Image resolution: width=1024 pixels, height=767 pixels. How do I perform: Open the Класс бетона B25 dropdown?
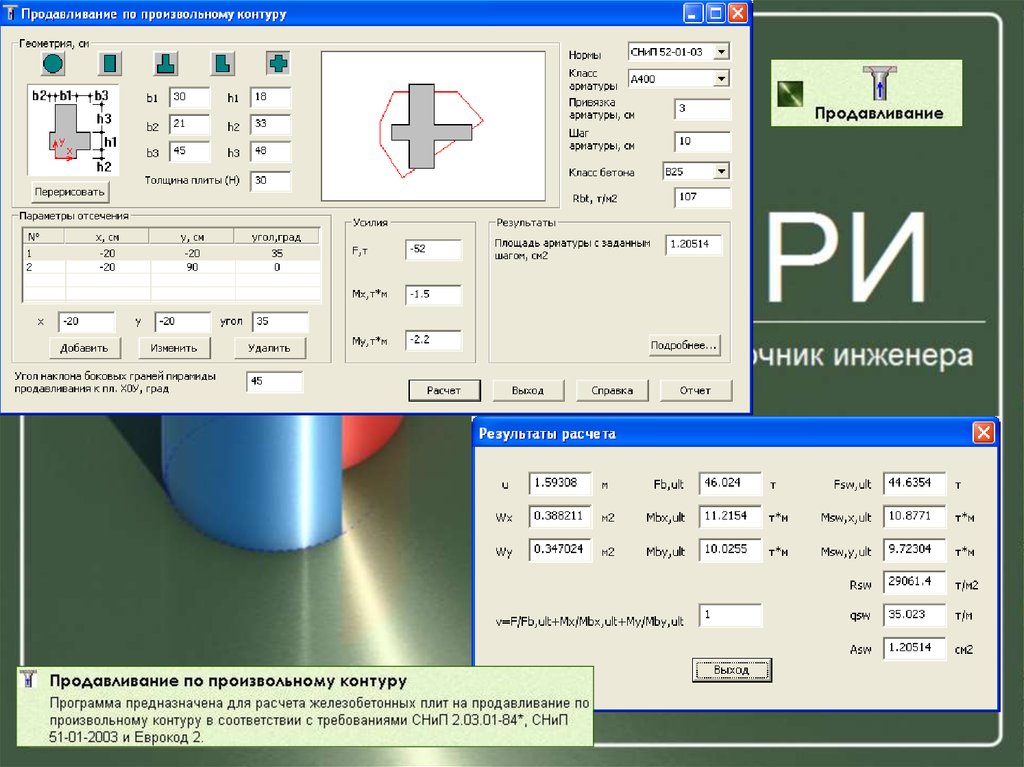[722, 171]
